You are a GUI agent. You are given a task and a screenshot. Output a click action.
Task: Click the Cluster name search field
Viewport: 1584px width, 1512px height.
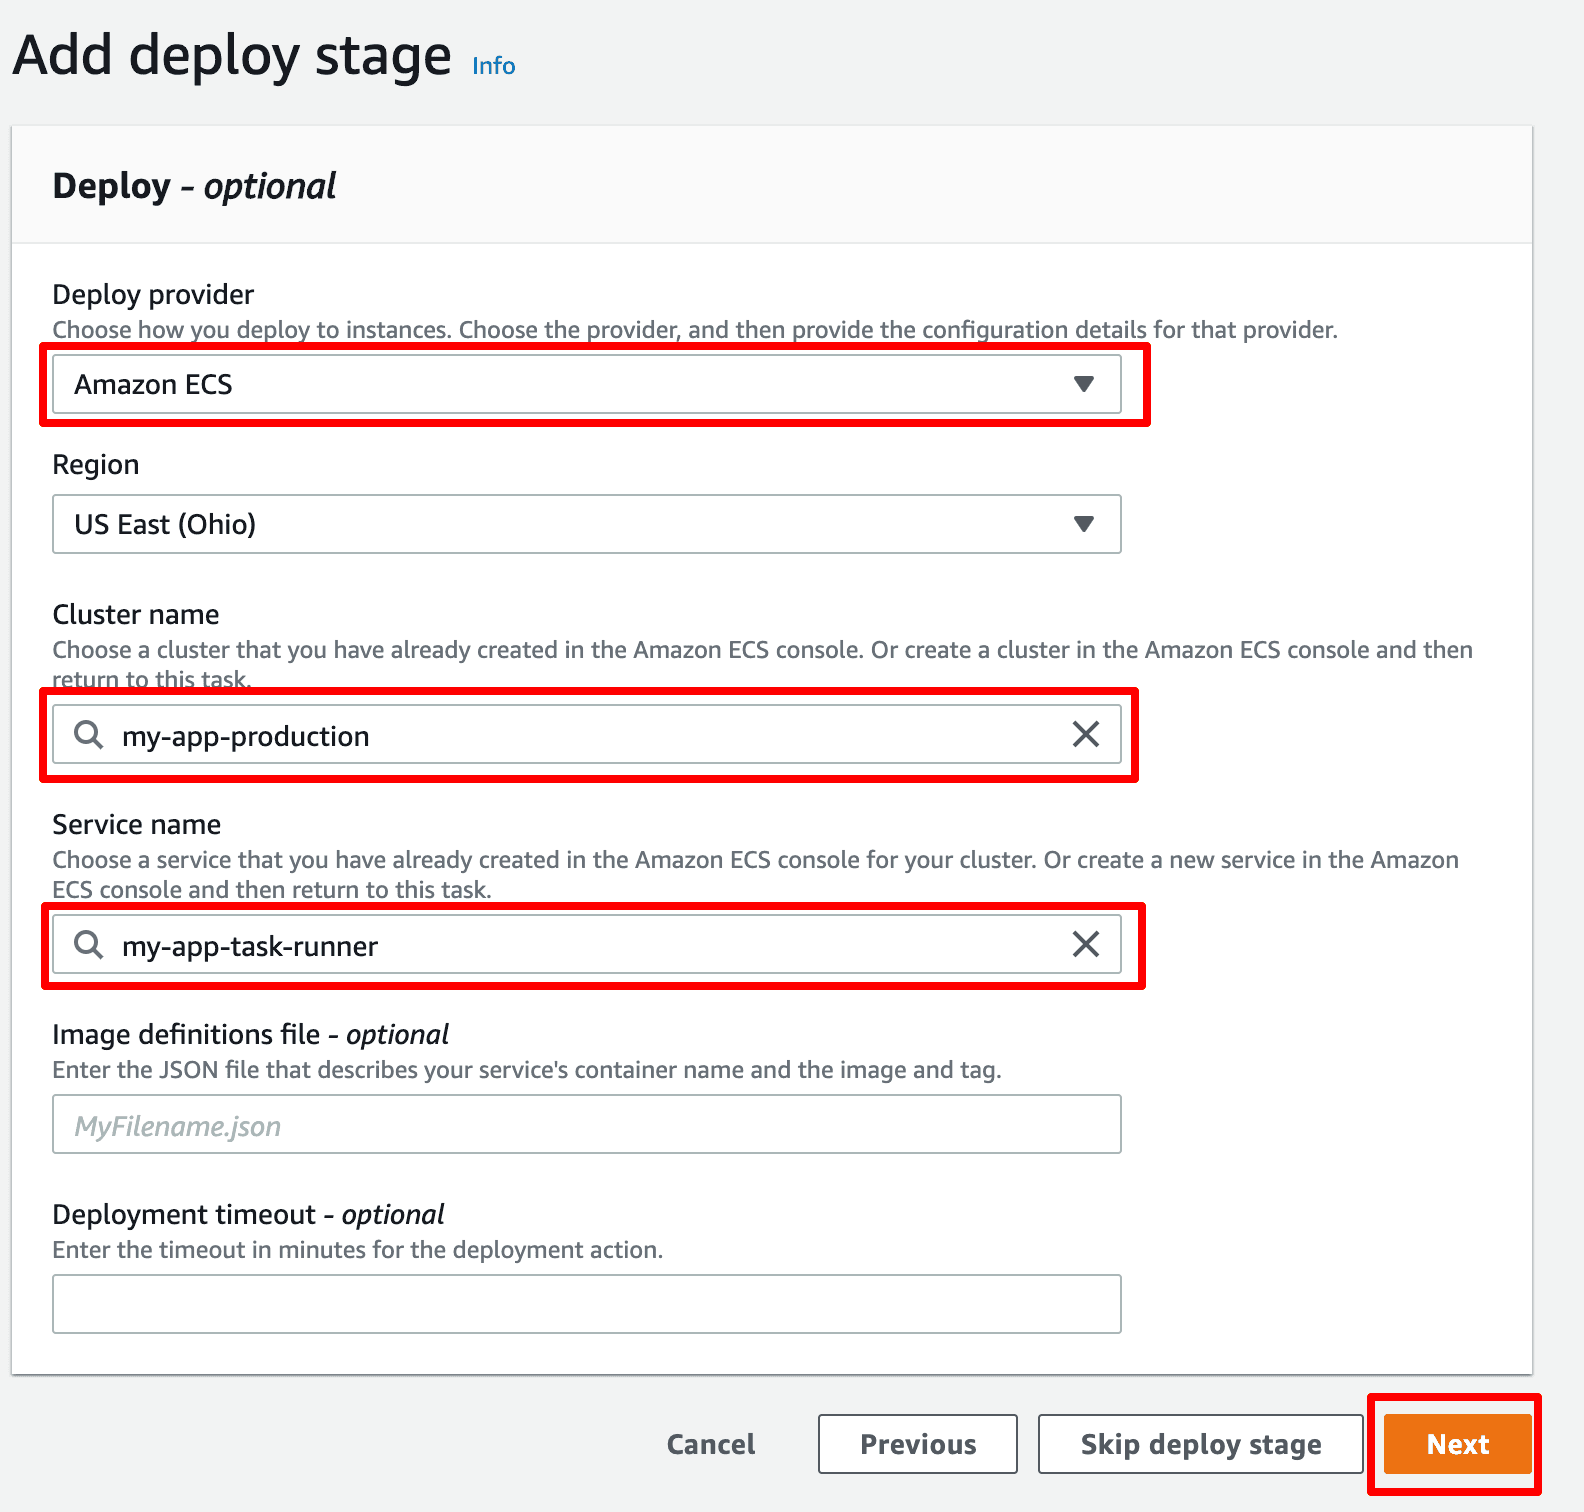click(x=586, y=734)
